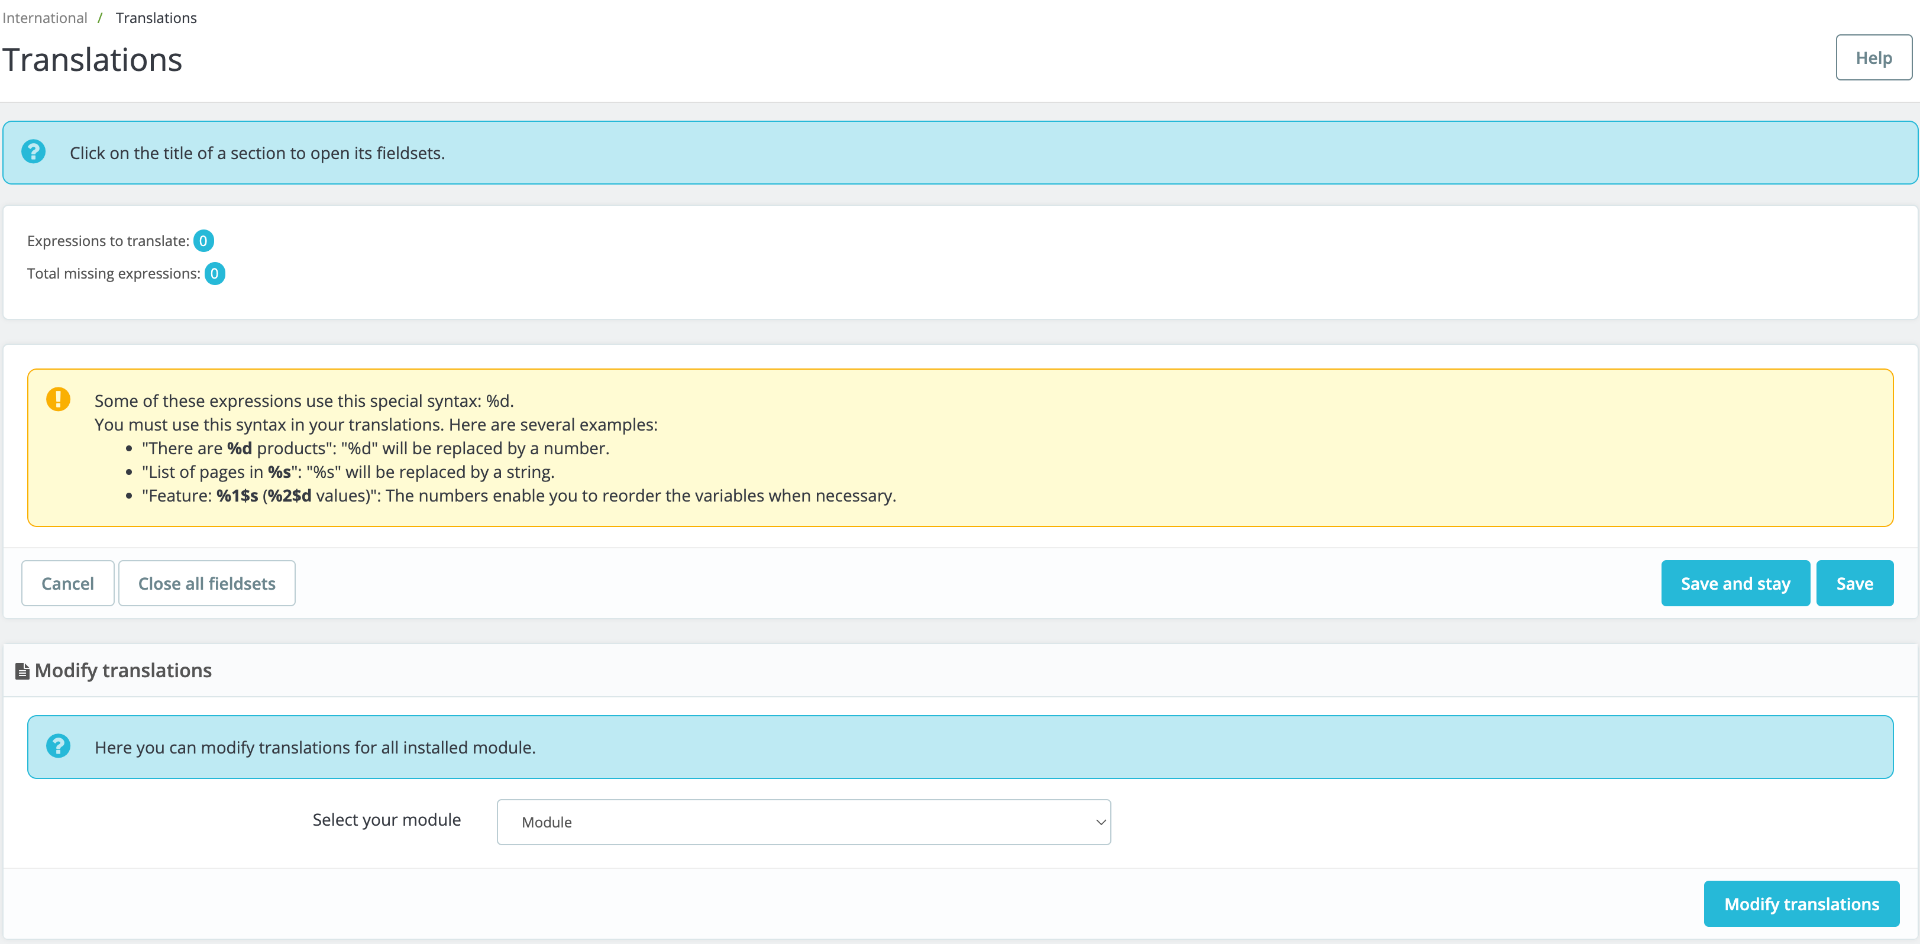Click the Modify translations submit button
This screenshot has height=944, width=1920.
1802,904
